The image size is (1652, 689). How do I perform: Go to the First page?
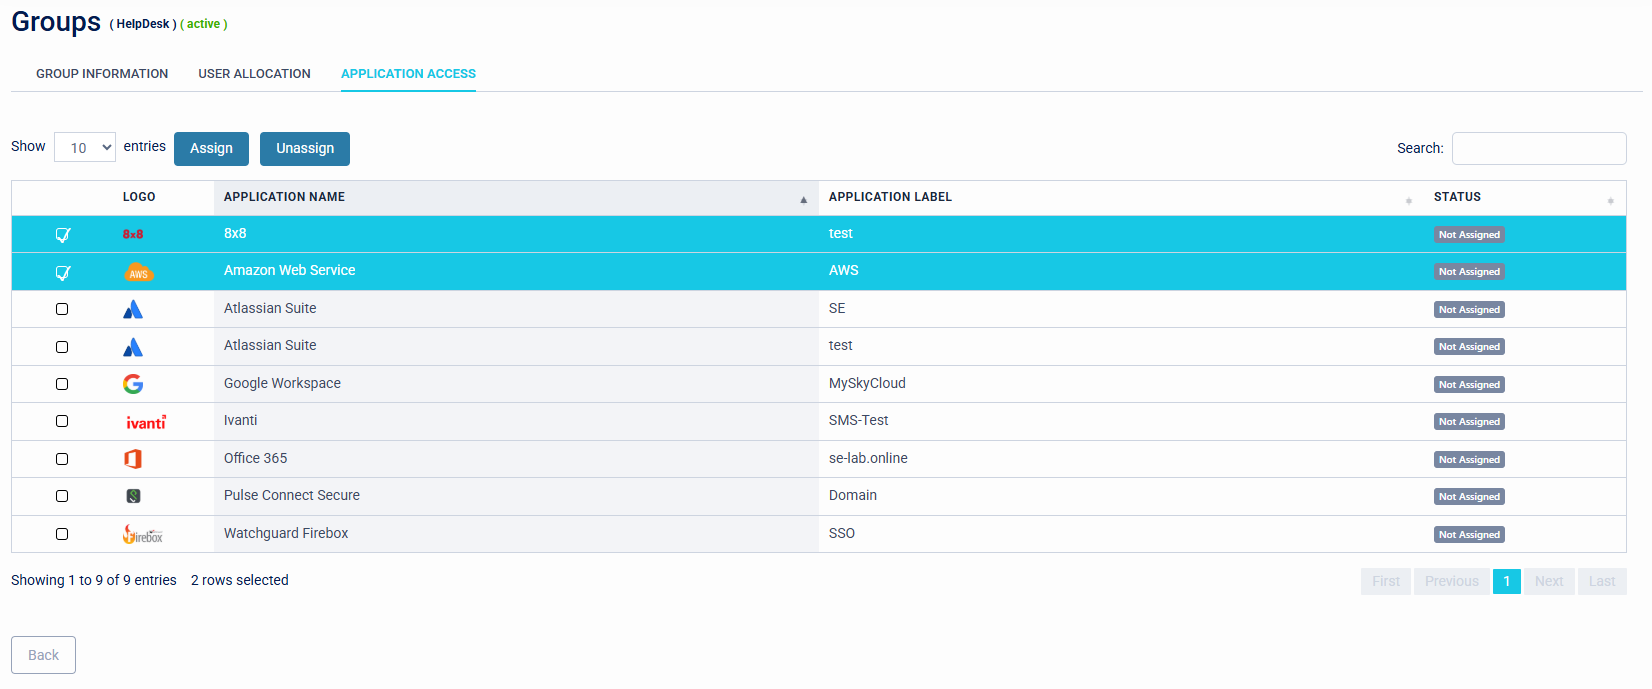click(x=1386, y=581)
